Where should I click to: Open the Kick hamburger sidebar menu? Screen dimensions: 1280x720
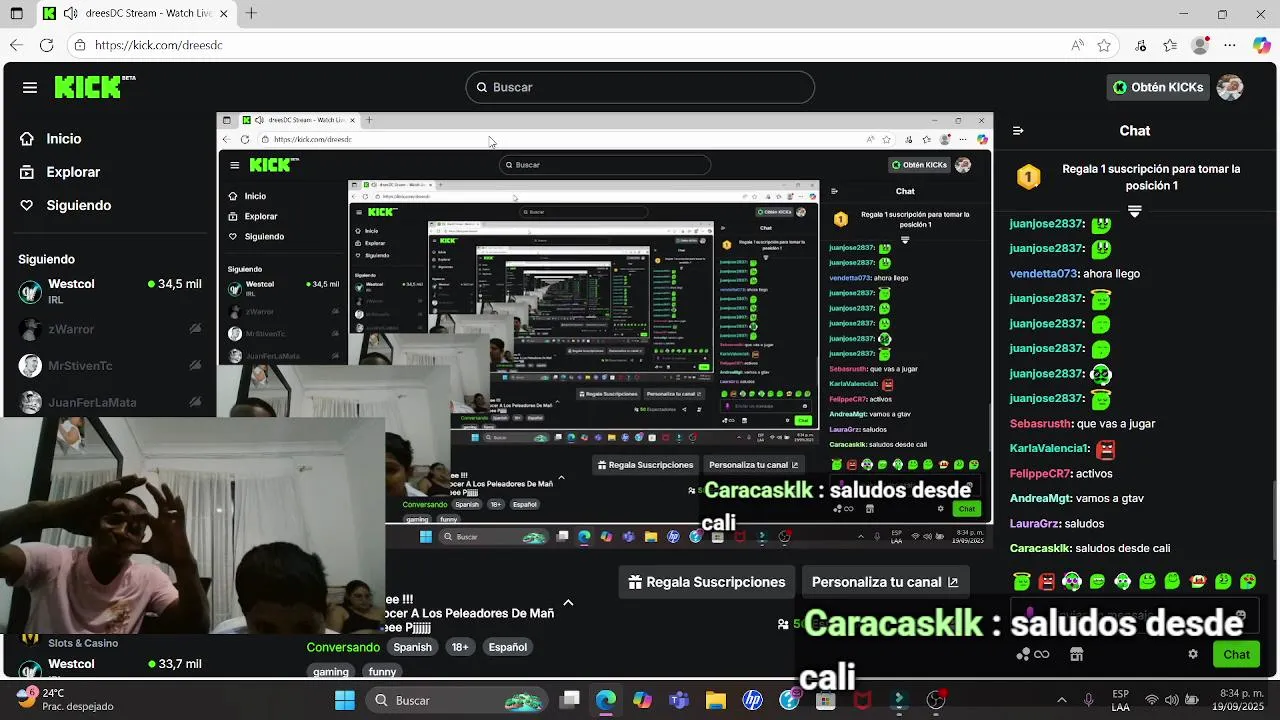click(30, 87)
